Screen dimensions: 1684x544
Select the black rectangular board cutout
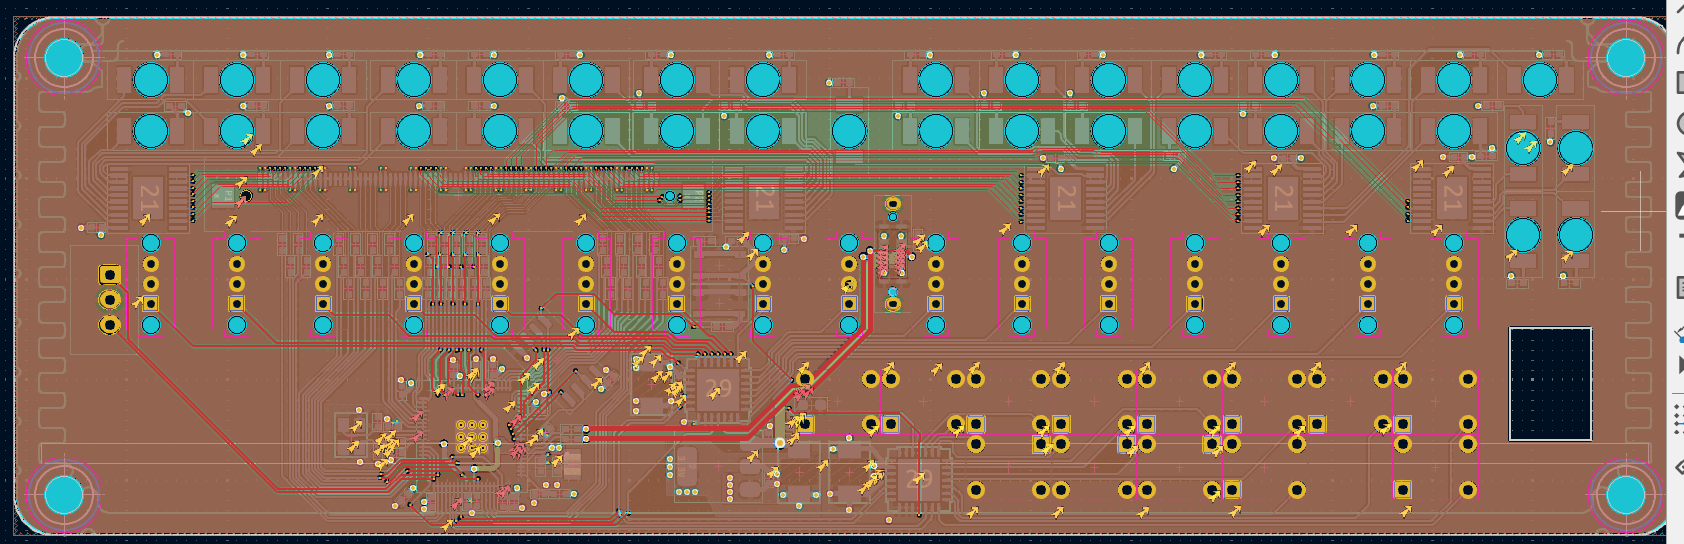[1550, 384]
